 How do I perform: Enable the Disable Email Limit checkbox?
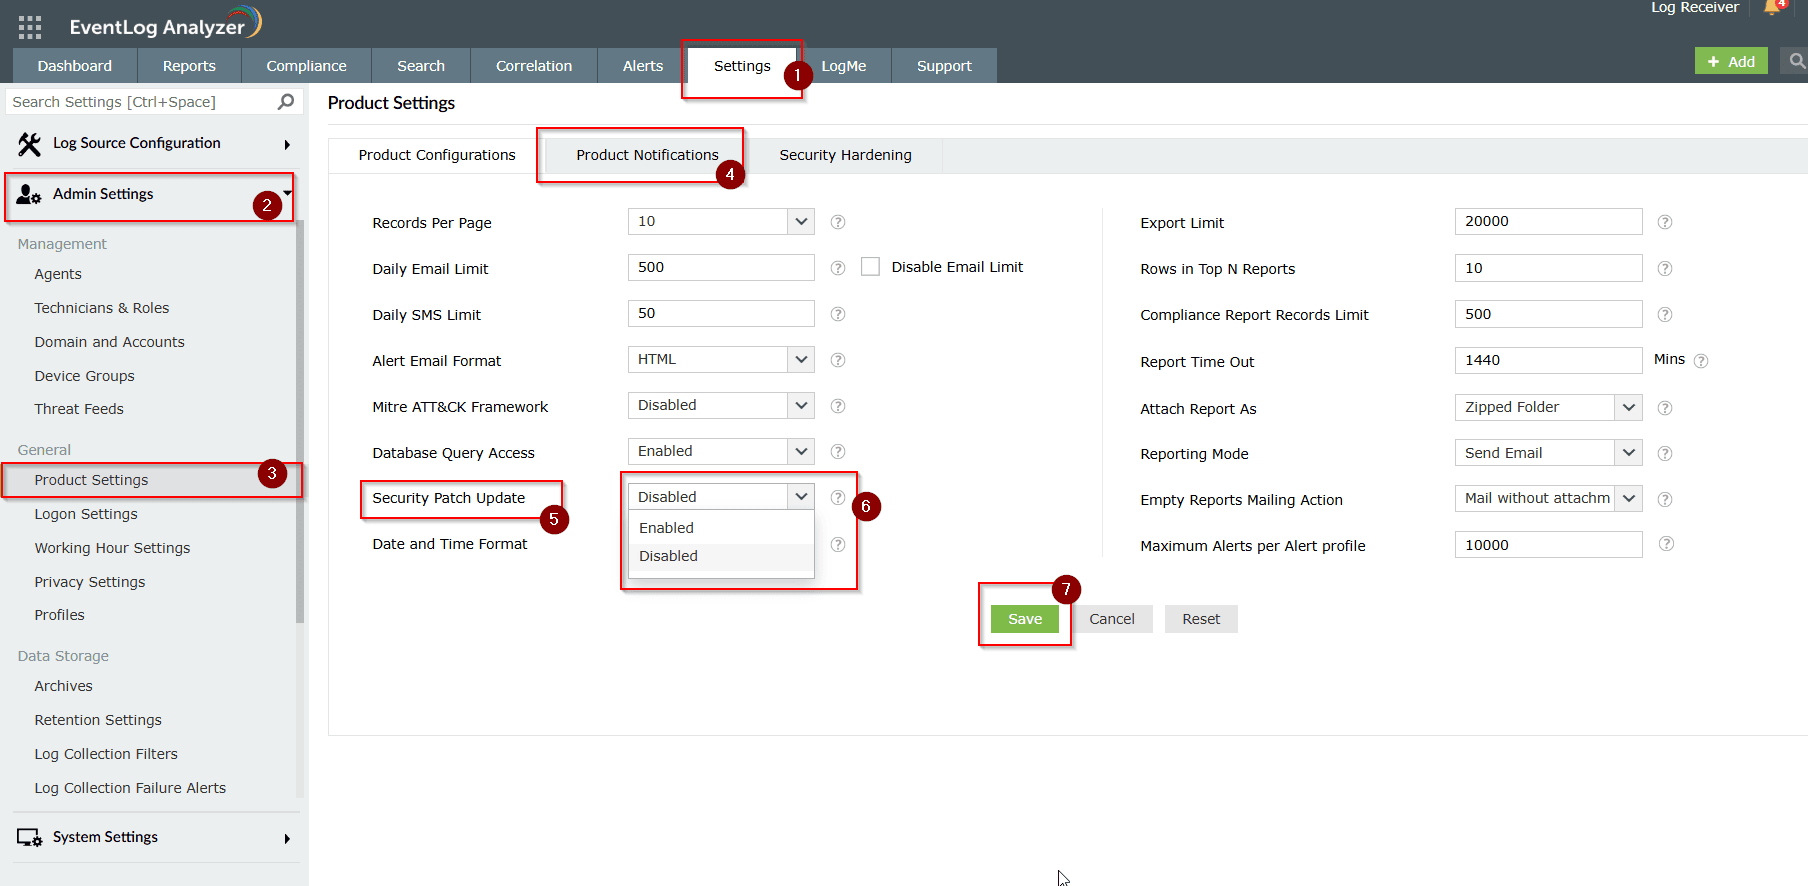pyautogui.click(x=871, y=267)
